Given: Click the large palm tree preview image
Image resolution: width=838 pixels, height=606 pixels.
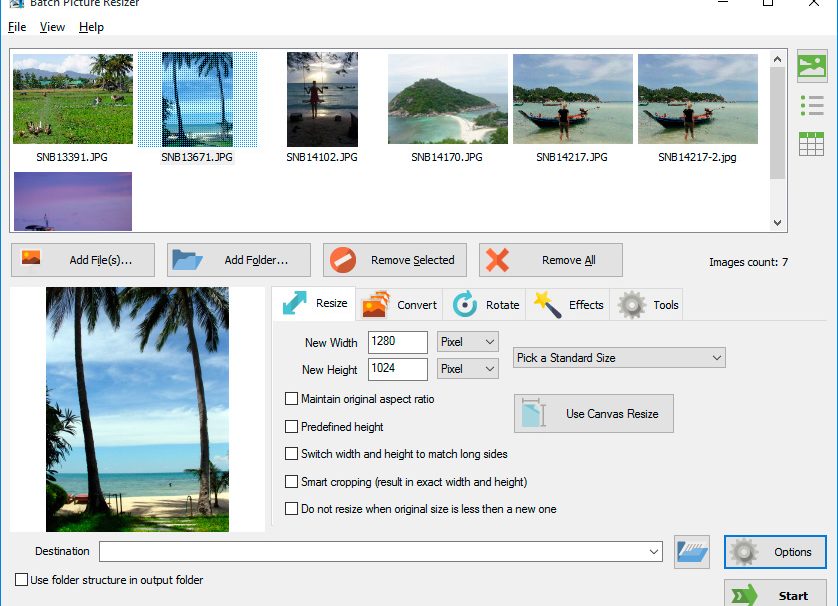Looking at the screenshot, I should (x=137, y=409).
